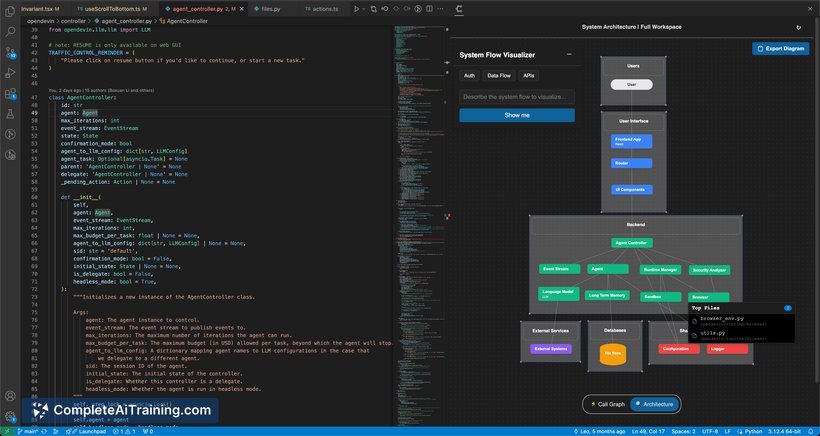
Task: Select the Configuration node
Action: point(679,349)
